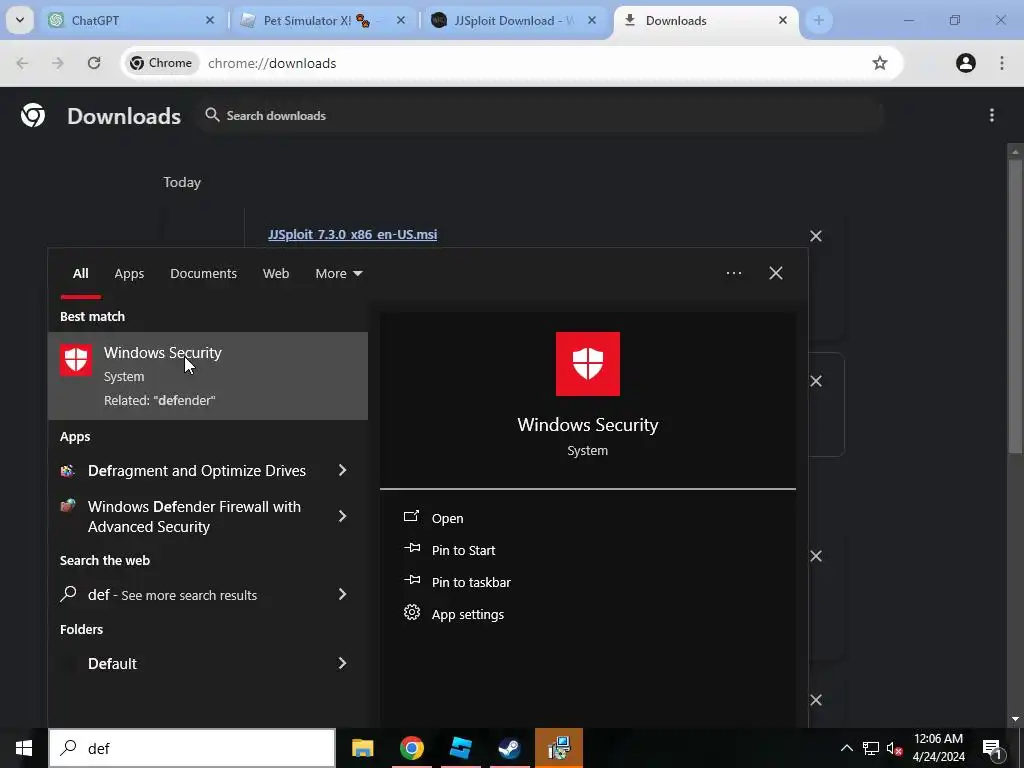The image size is (1024, 768).
Task: Go back in Chrome
Action: click(x=22, y=63)
